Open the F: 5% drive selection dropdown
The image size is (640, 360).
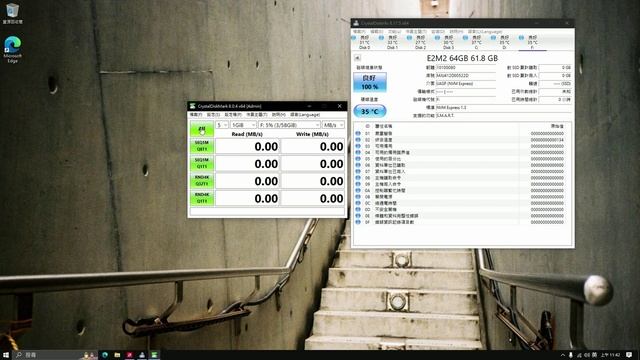289,125
